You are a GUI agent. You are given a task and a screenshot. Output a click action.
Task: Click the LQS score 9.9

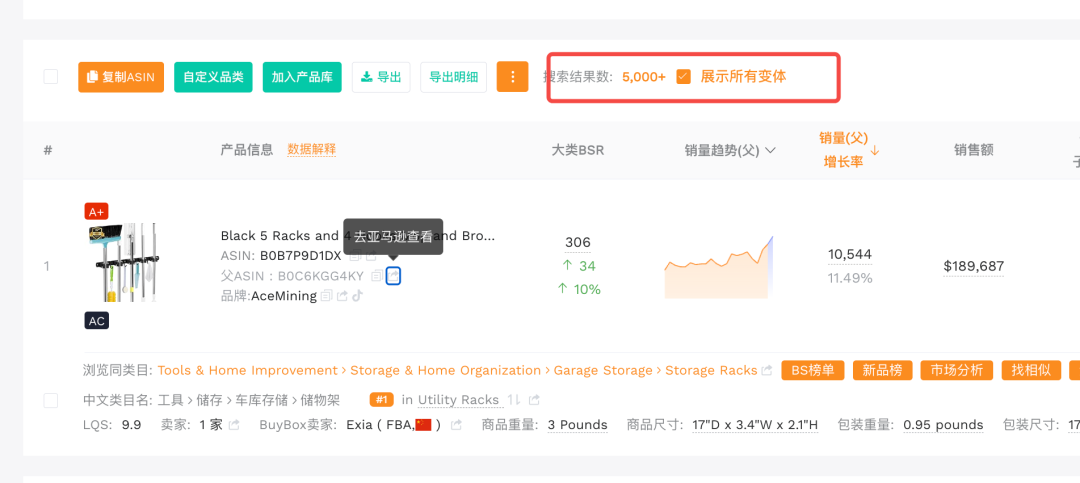pyautogui.click(x=132, y=425)
